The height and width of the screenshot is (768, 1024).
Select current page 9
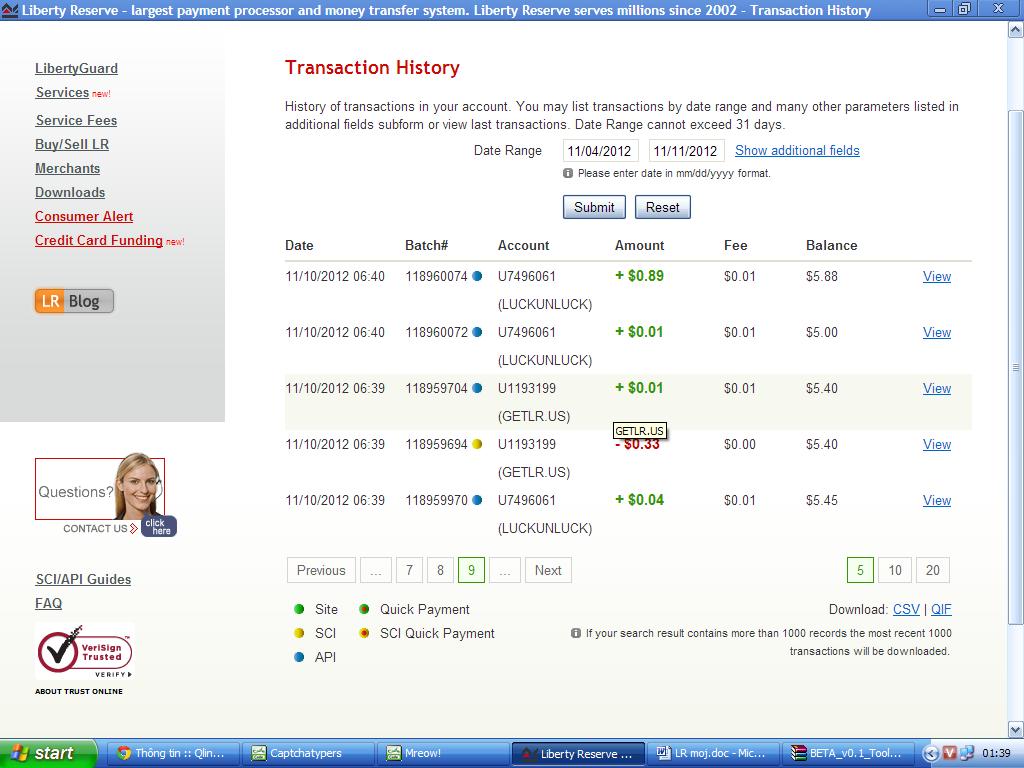[472, 570]
